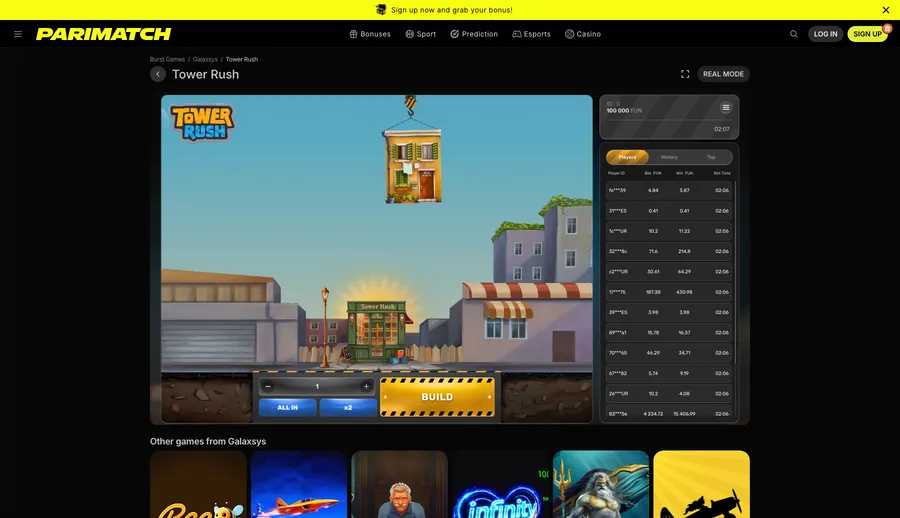This screenshot has width=900, height=518.
Task: Open the old man game thumbnail
Action: (x=399, y=484)
